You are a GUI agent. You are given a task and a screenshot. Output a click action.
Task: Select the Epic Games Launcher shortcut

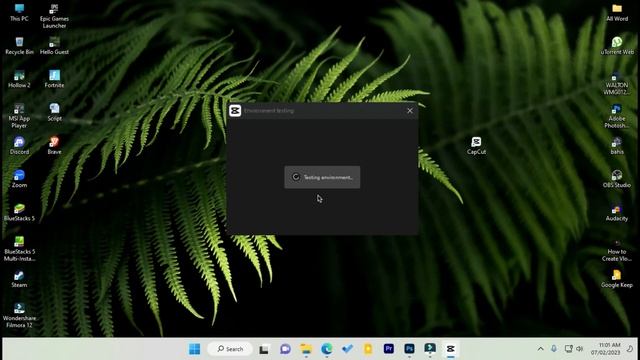coord(54,16)
